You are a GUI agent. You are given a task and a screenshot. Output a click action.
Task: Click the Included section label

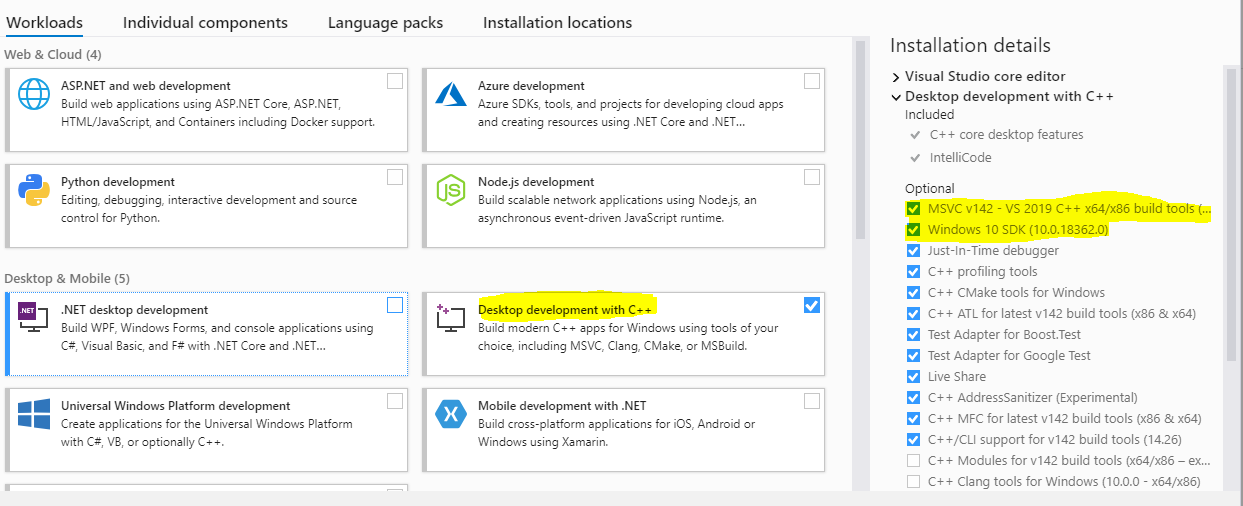(930, 114)
